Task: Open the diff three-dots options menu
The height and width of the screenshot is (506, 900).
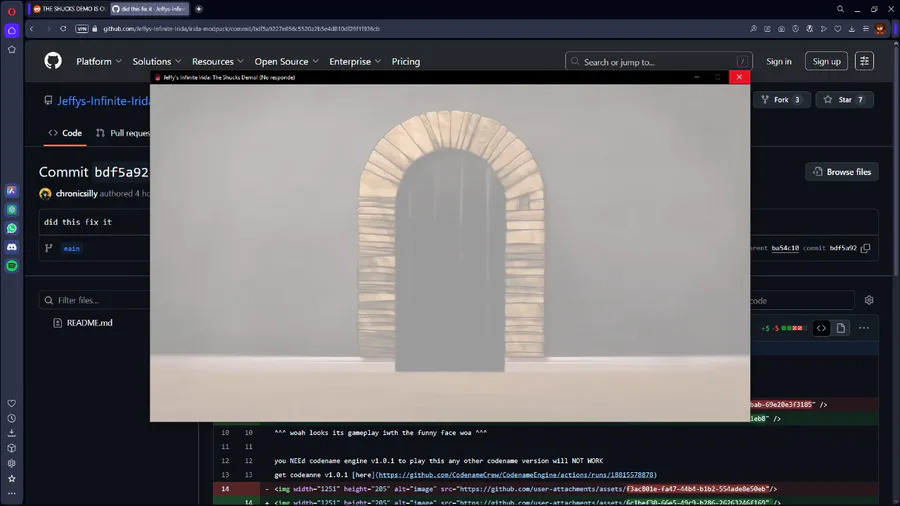Action: [864, 328]
